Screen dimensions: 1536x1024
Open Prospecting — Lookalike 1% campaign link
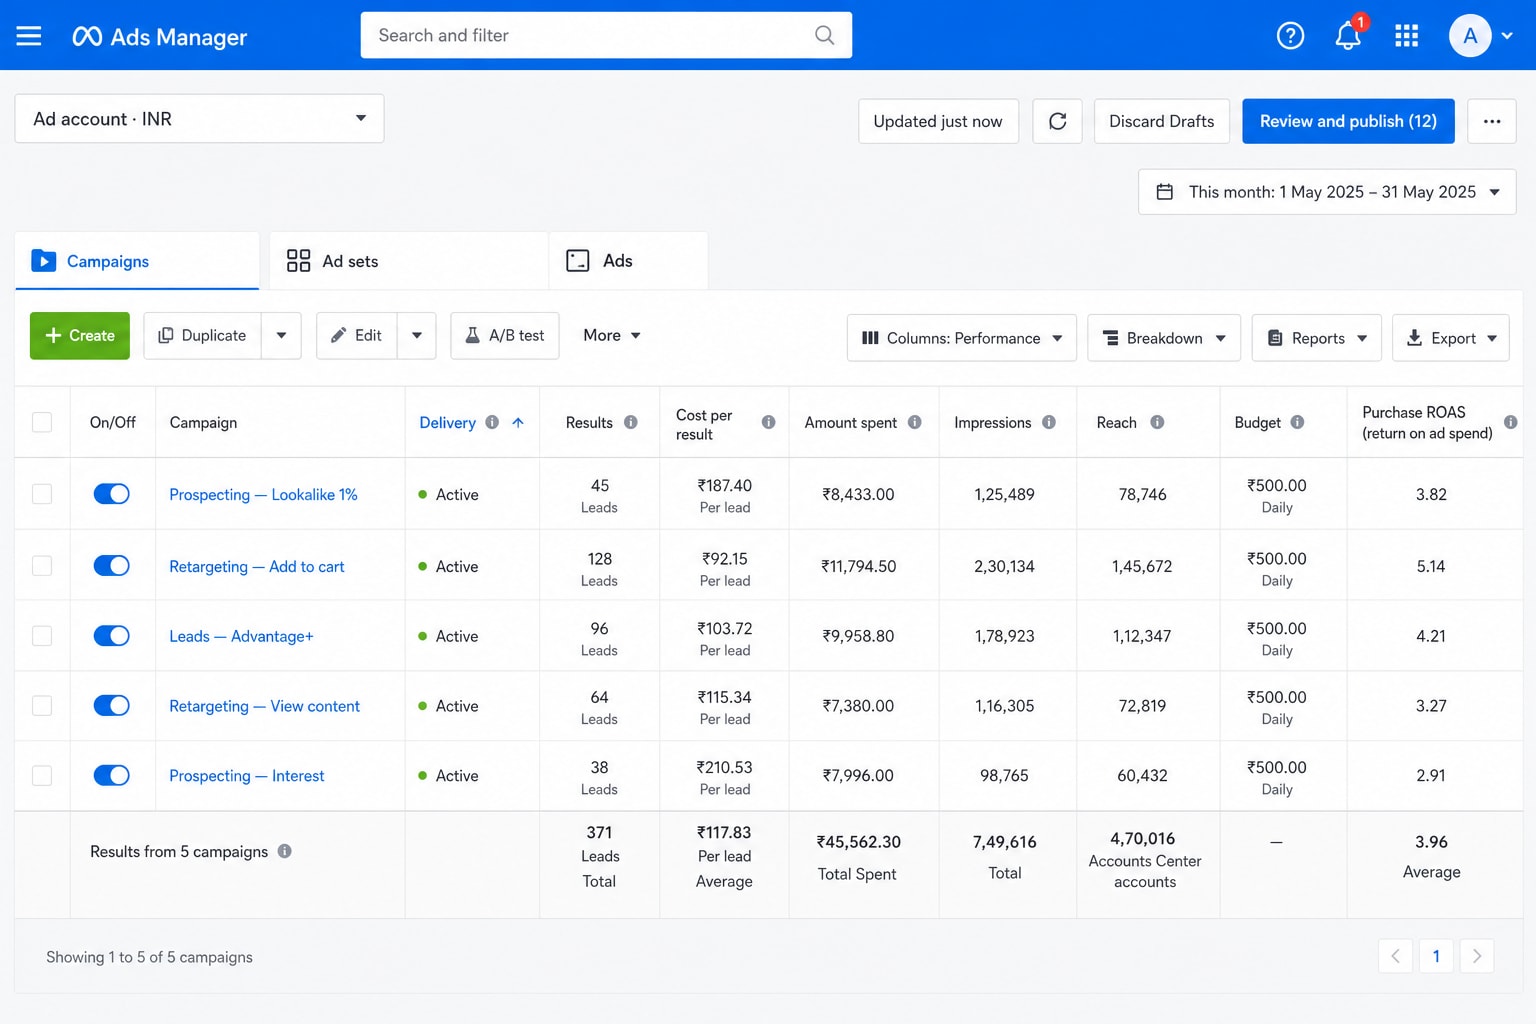pyautogui.click(x=263, y=494)
